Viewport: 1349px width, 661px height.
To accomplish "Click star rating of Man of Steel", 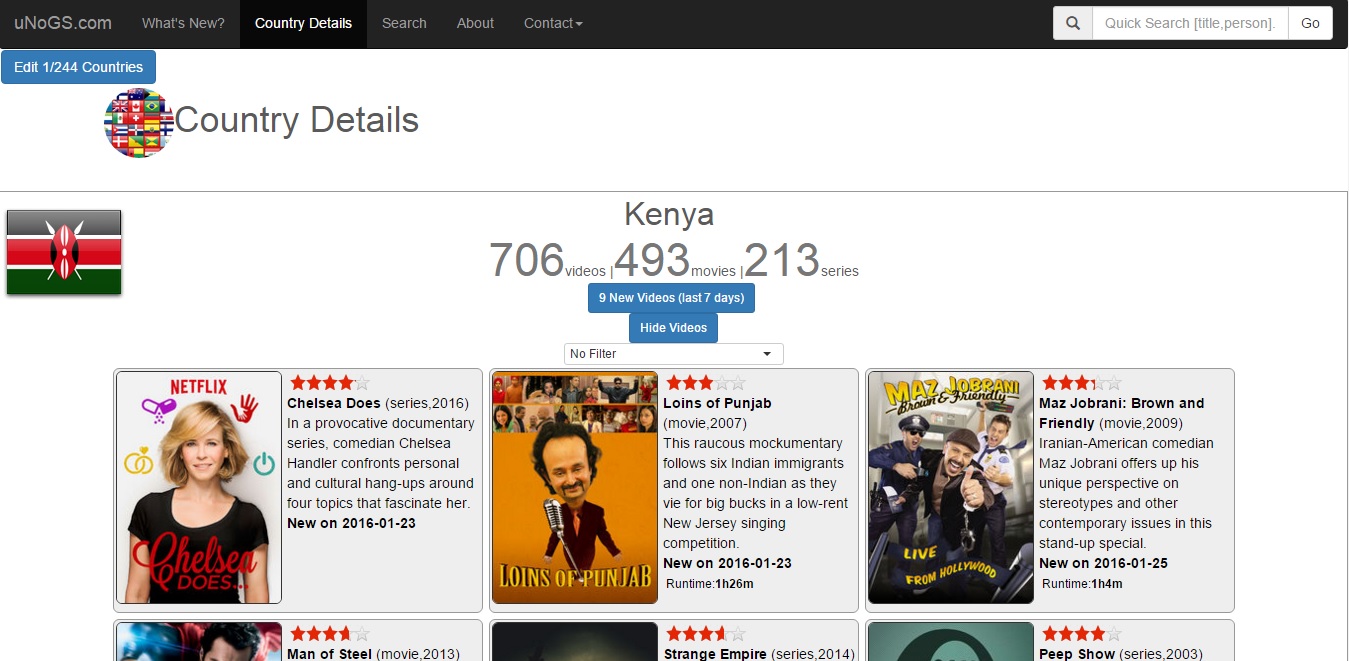I will pos(330,634).
